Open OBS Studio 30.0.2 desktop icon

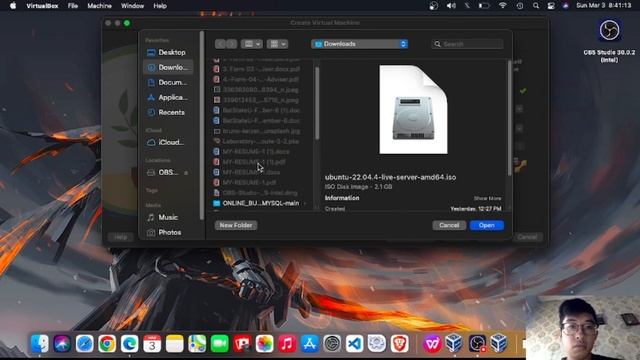(609, 30)
